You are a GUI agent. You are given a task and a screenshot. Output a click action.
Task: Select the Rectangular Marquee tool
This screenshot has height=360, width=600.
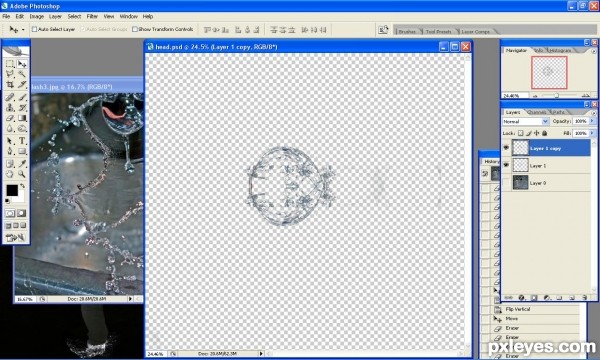(x=10, y=64)
